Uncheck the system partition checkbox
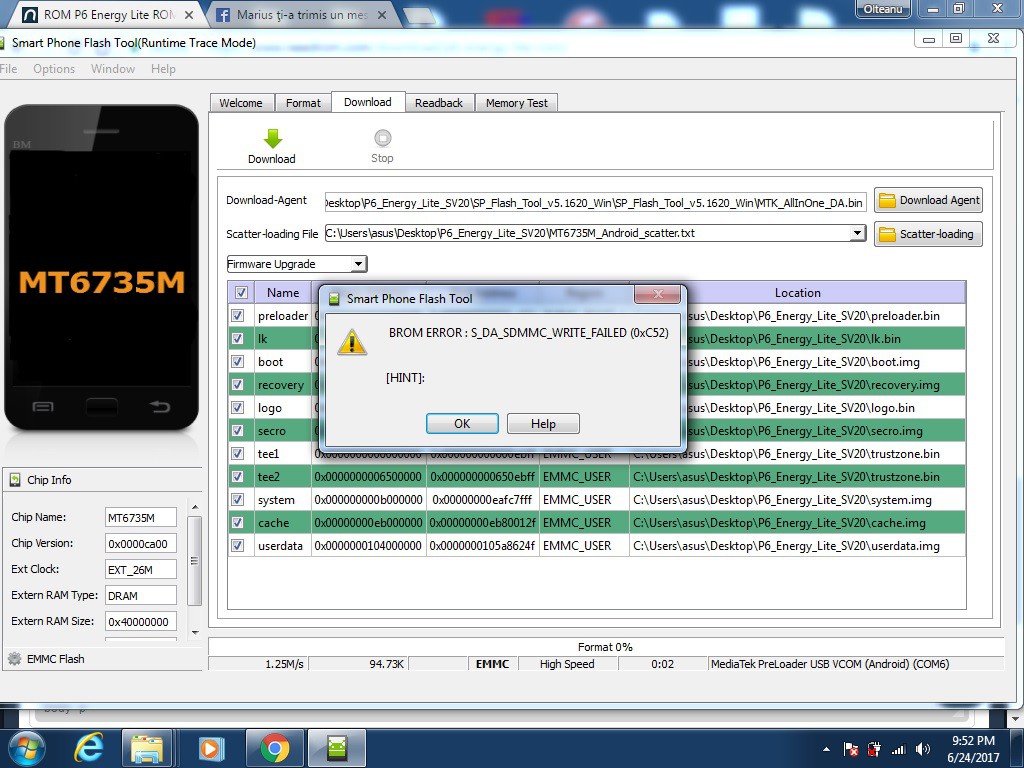 pos(238,500)
